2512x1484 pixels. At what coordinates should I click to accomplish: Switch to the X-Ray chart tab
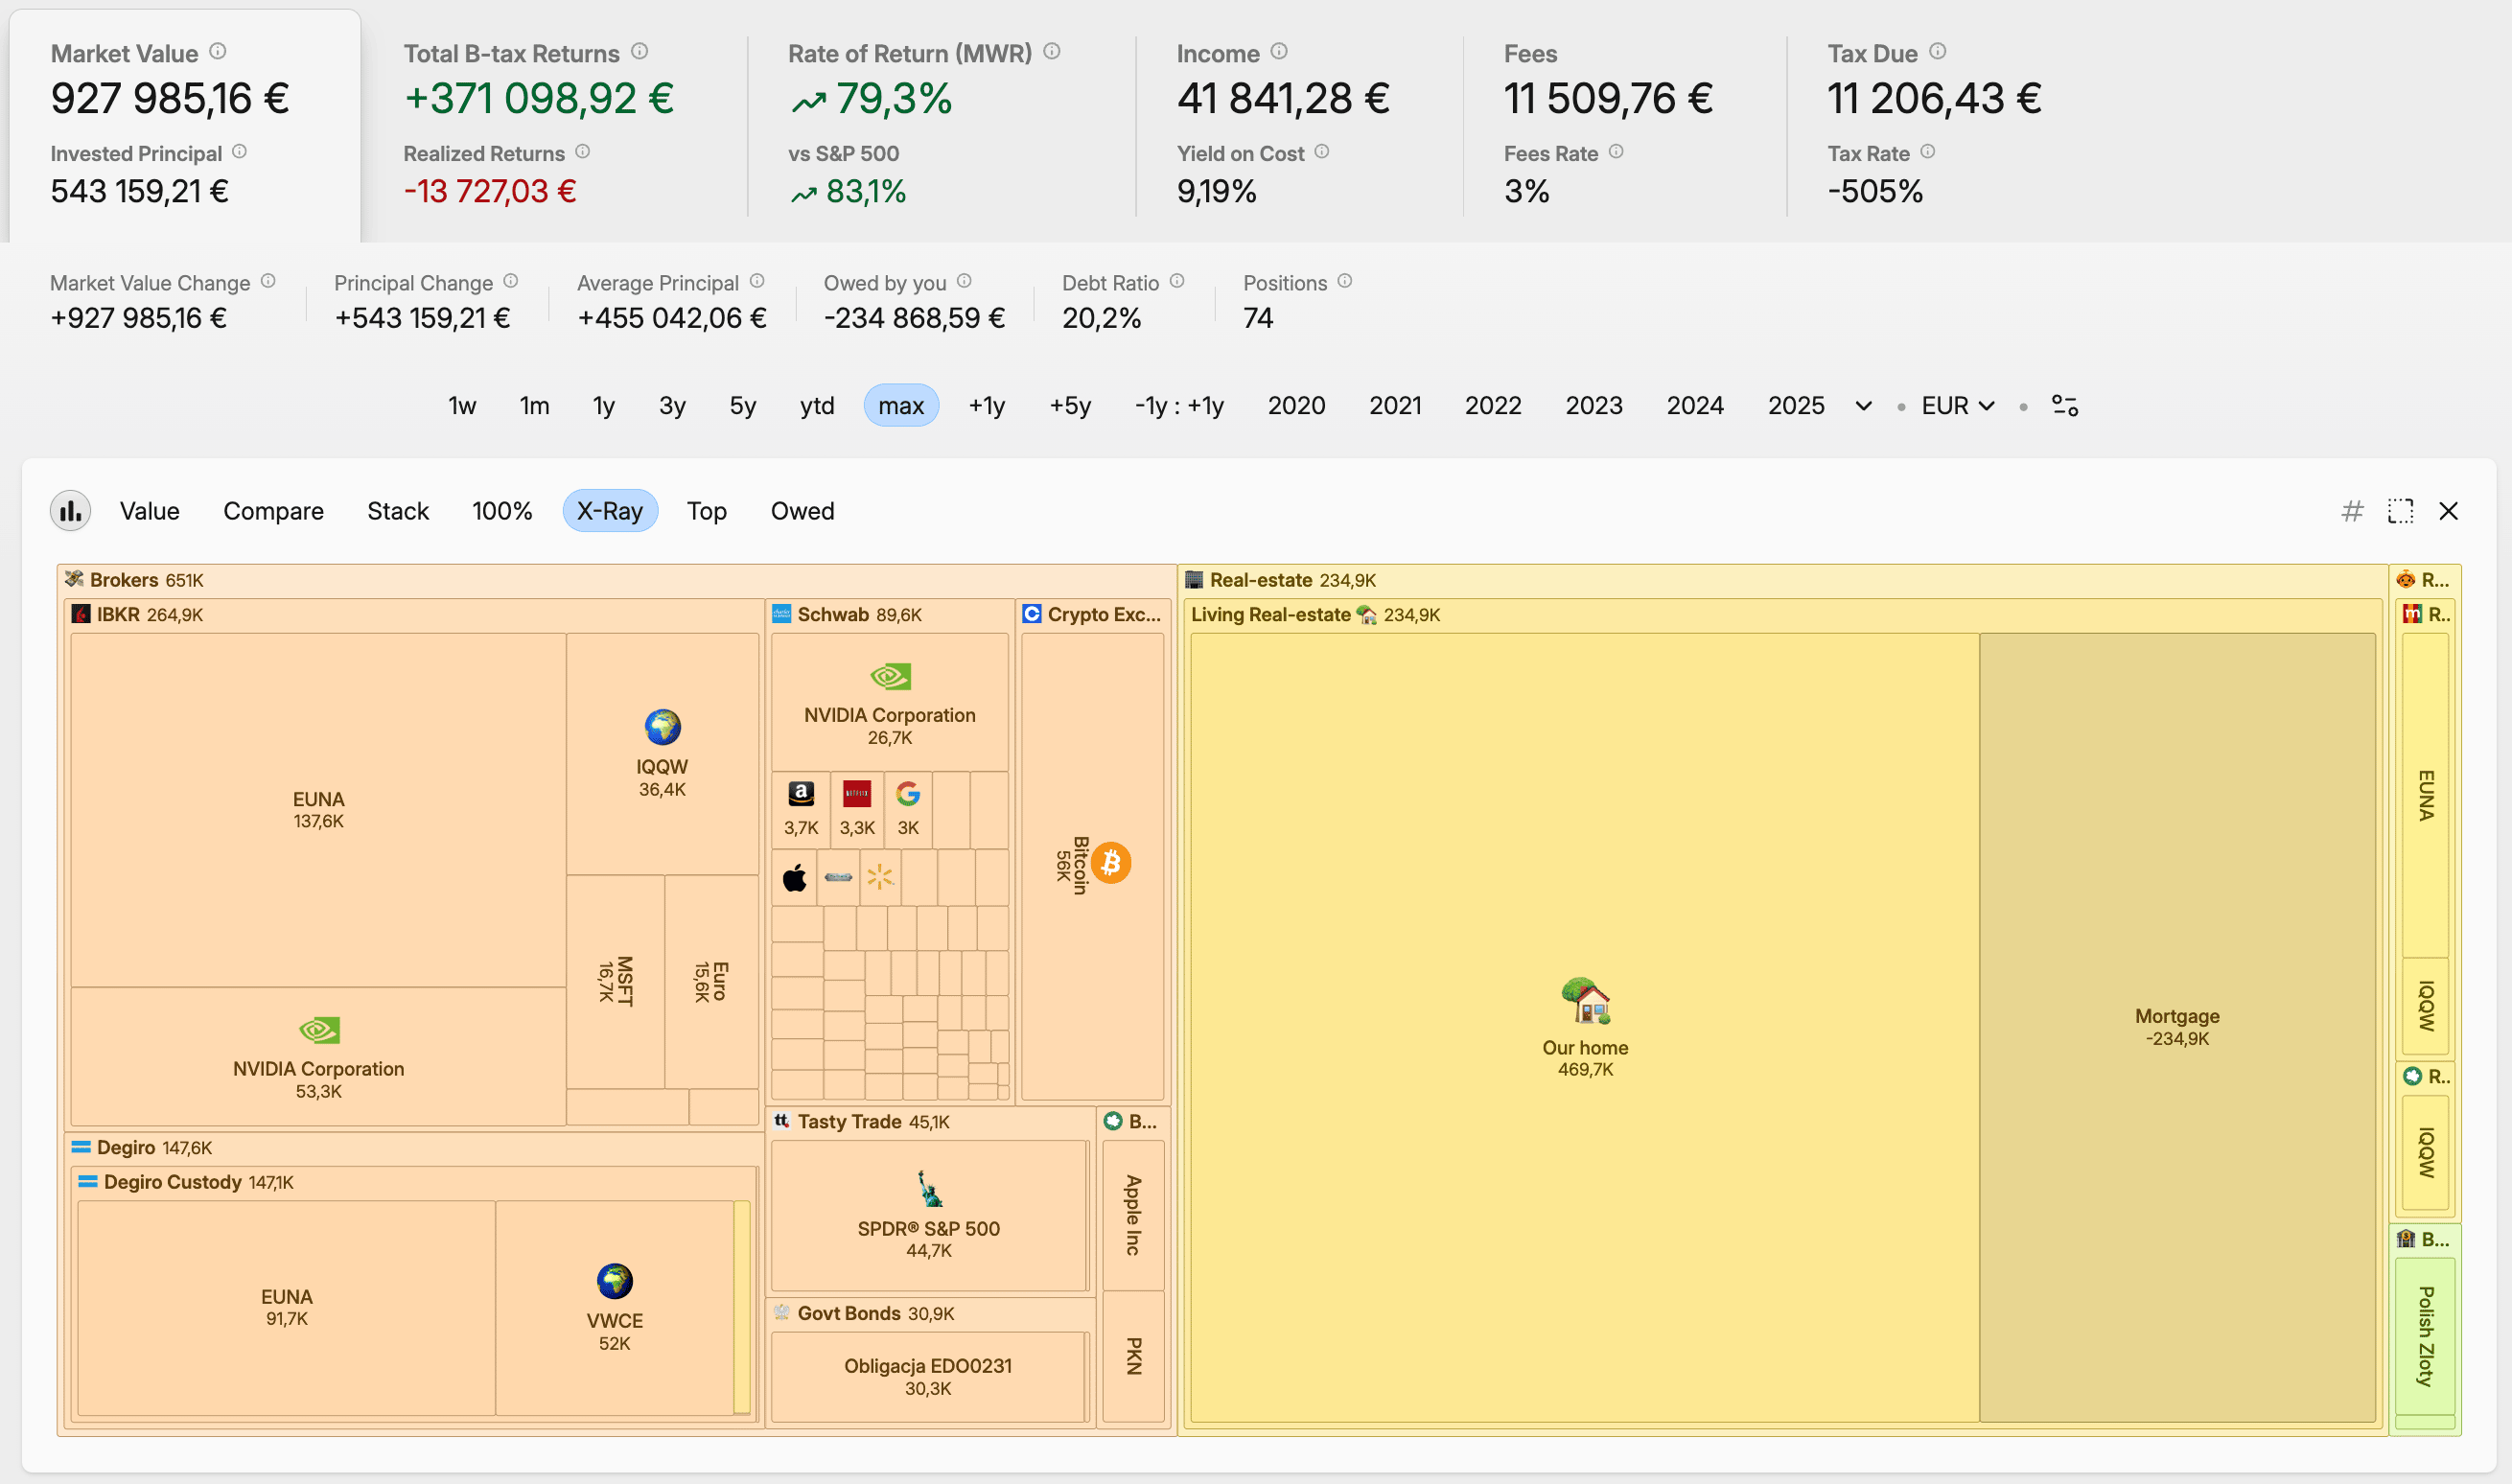[610, 511]
